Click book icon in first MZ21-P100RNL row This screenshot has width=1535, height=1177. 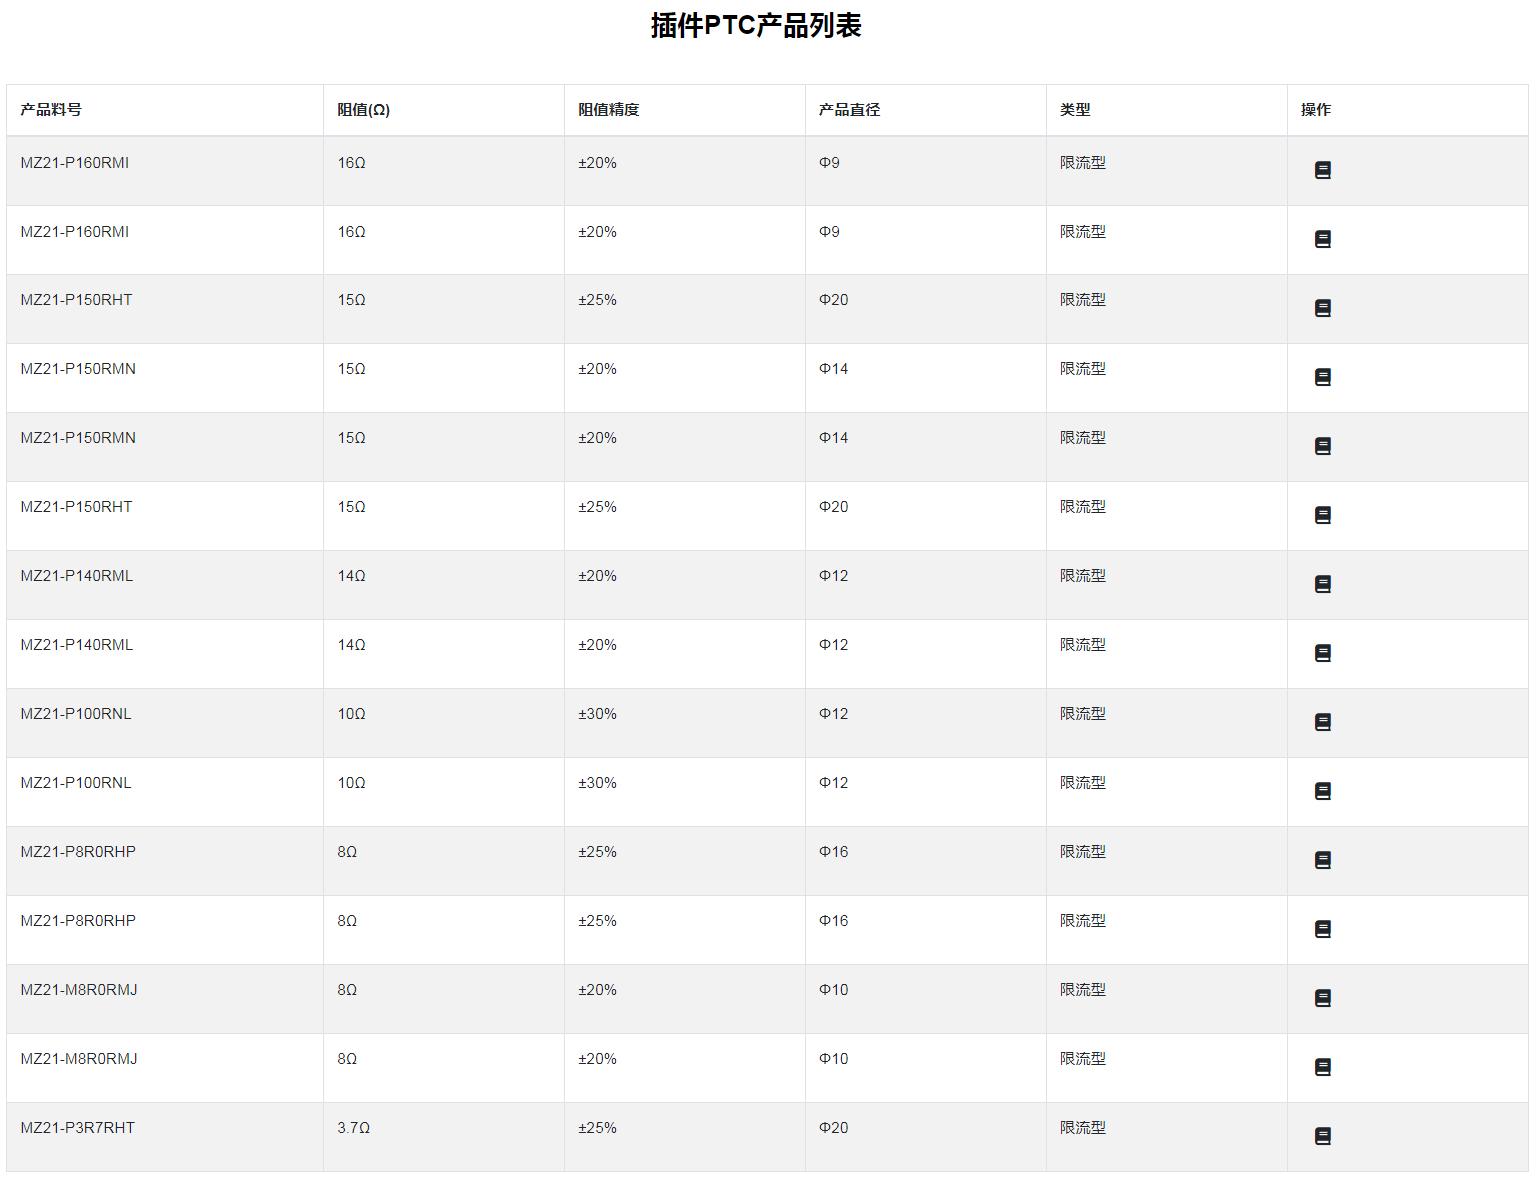click(x=1322, y=722)
